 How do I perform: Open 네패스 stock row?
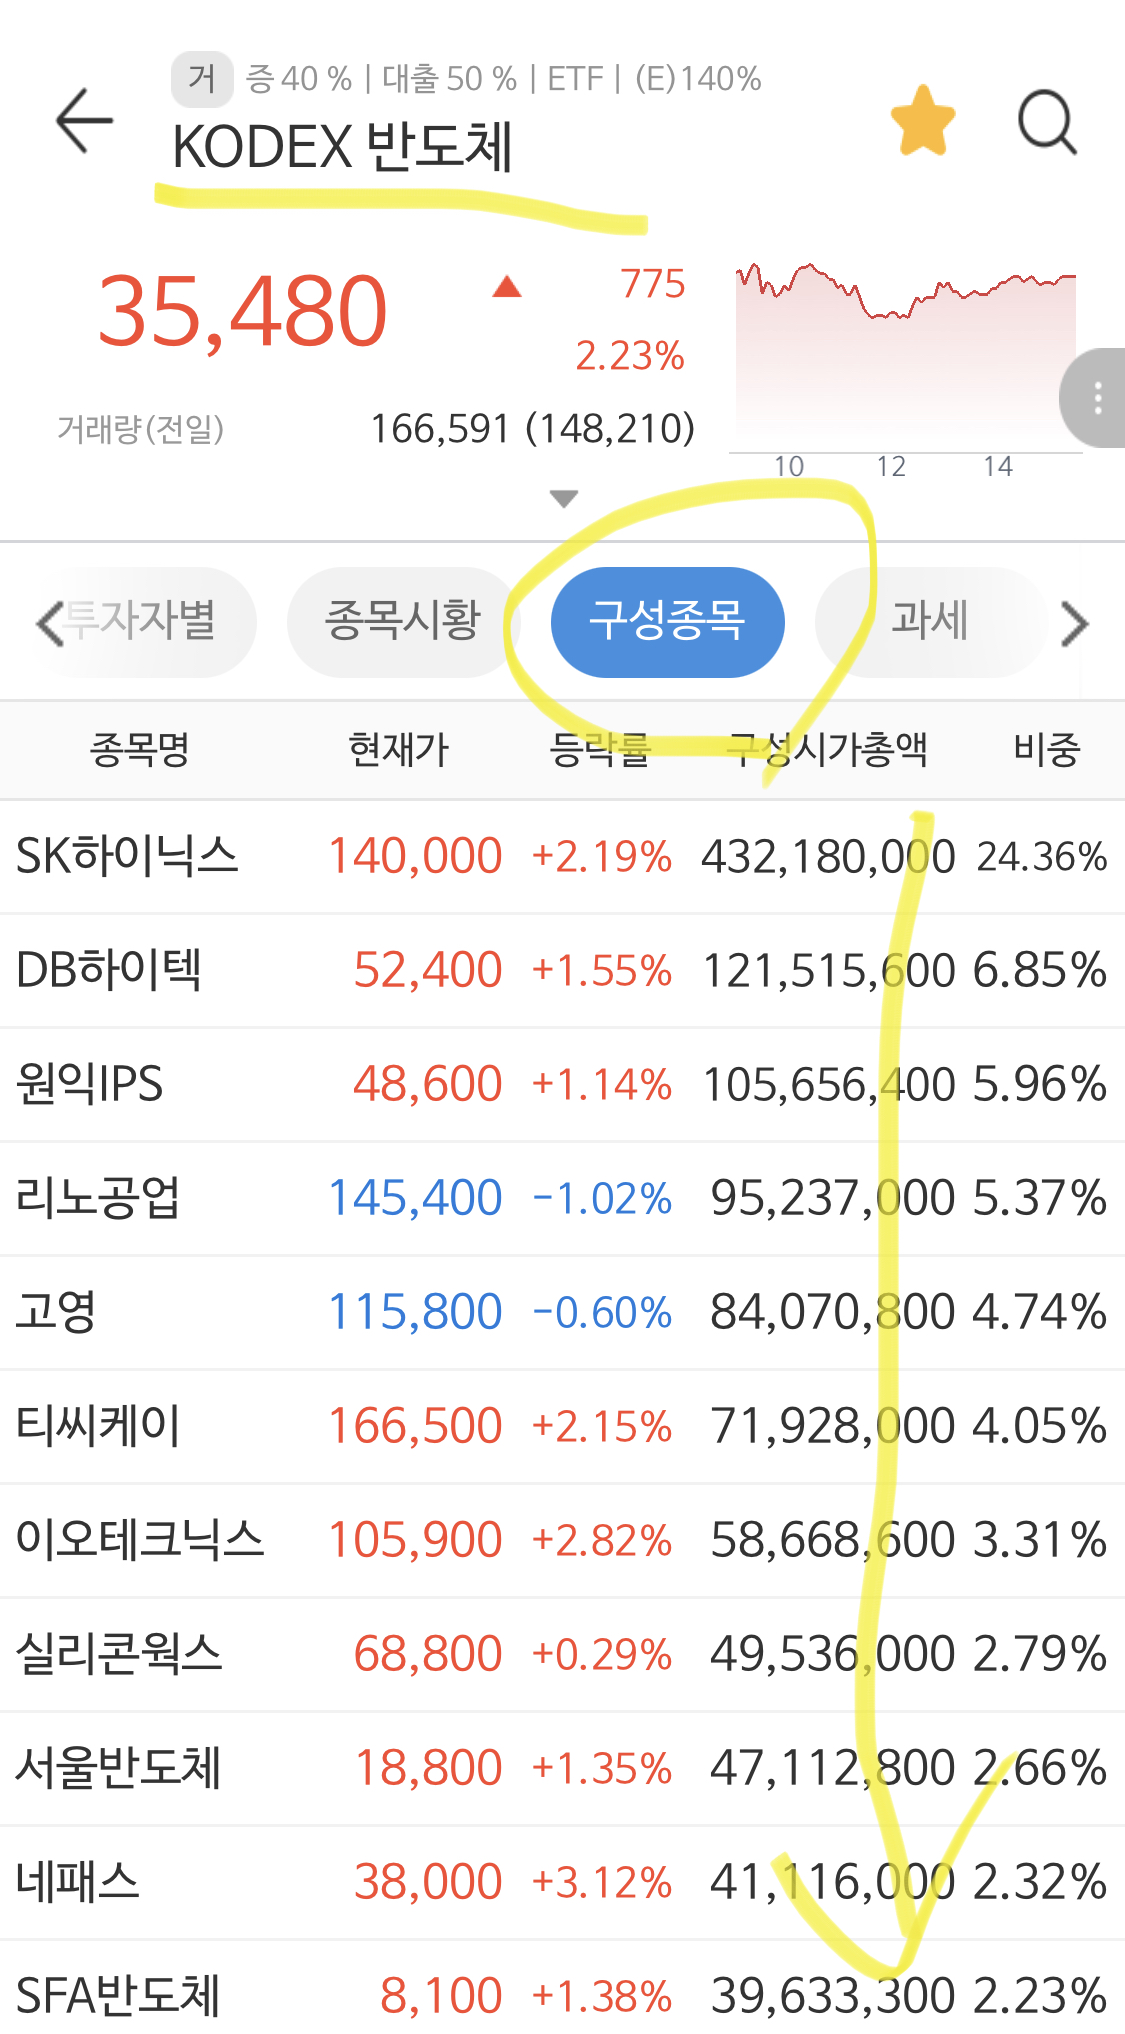pyautogui.click(x=562, y=1883)
